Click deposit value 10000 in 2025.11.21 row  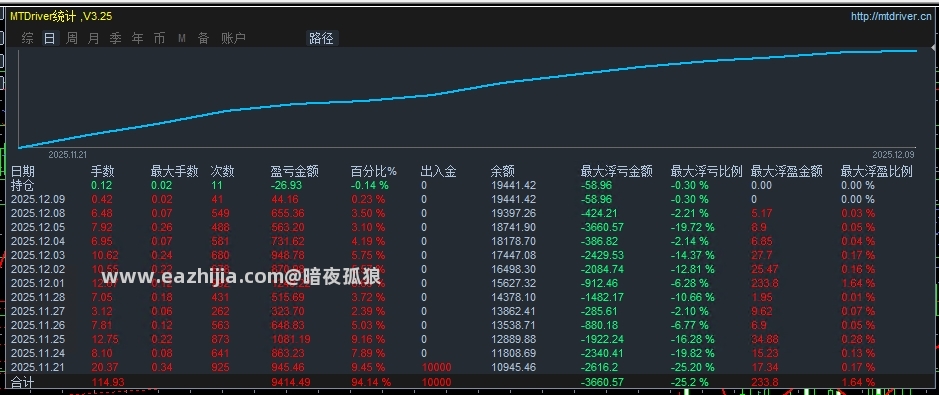tap(436, 367)
